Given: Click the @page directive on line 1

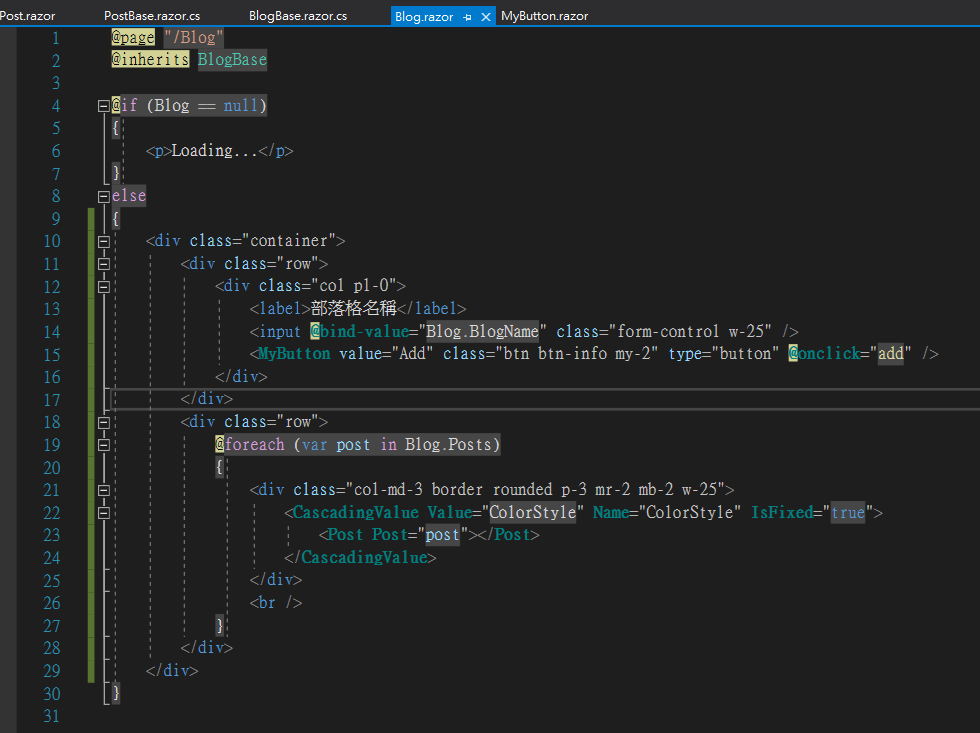Looking at the screenshot, I should click(x=132, y=37).
